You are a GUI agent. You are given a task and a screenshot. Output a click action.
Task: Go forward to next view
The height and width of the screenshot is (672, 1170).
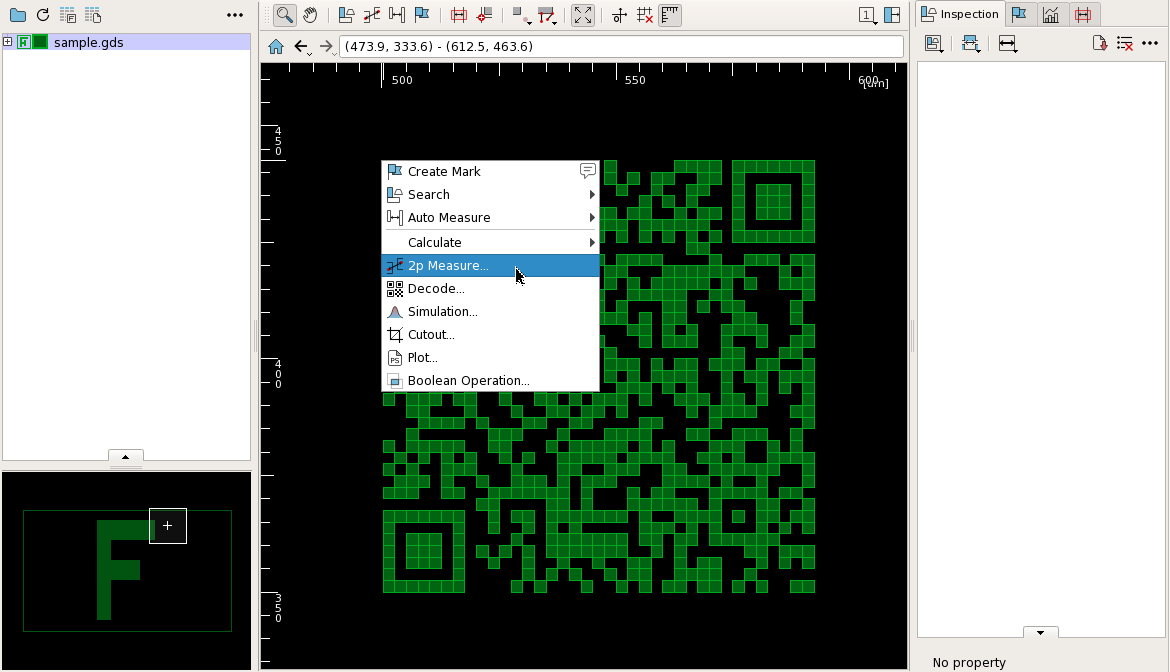(x=327, y=47)
